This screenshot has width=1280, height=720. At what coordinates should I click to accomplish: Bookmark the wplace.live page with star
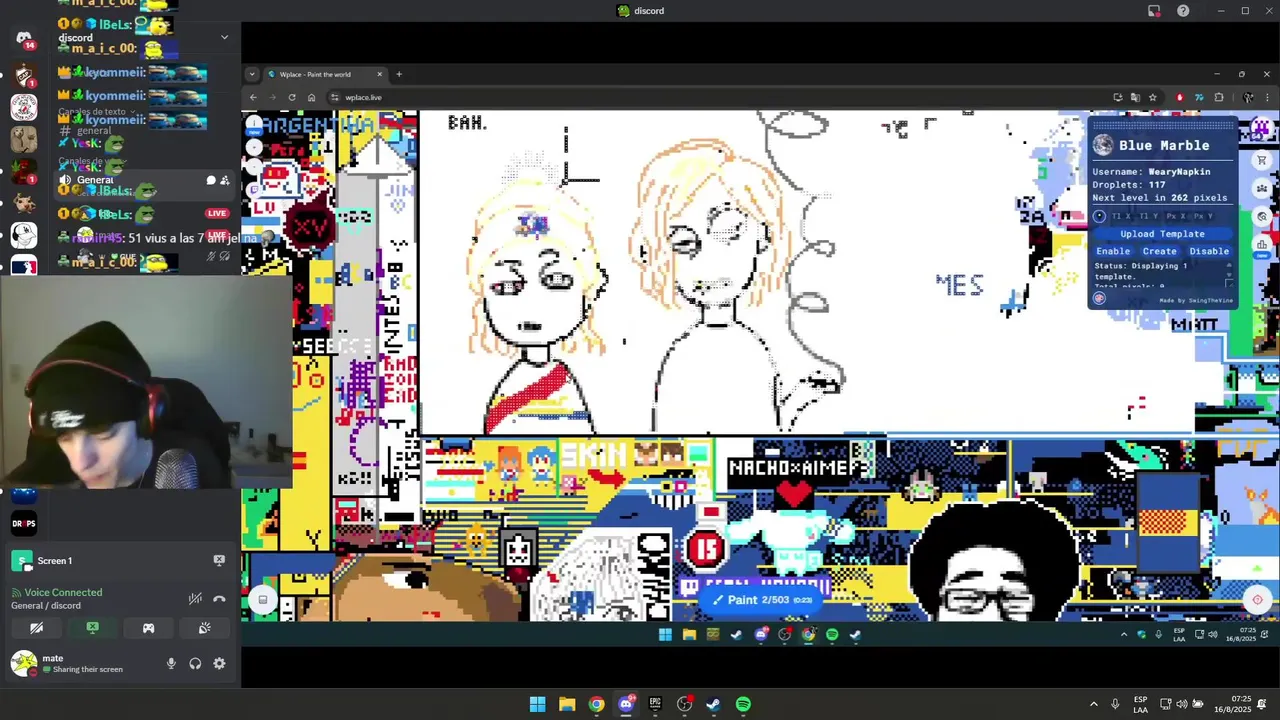(x=1152, y=97)
